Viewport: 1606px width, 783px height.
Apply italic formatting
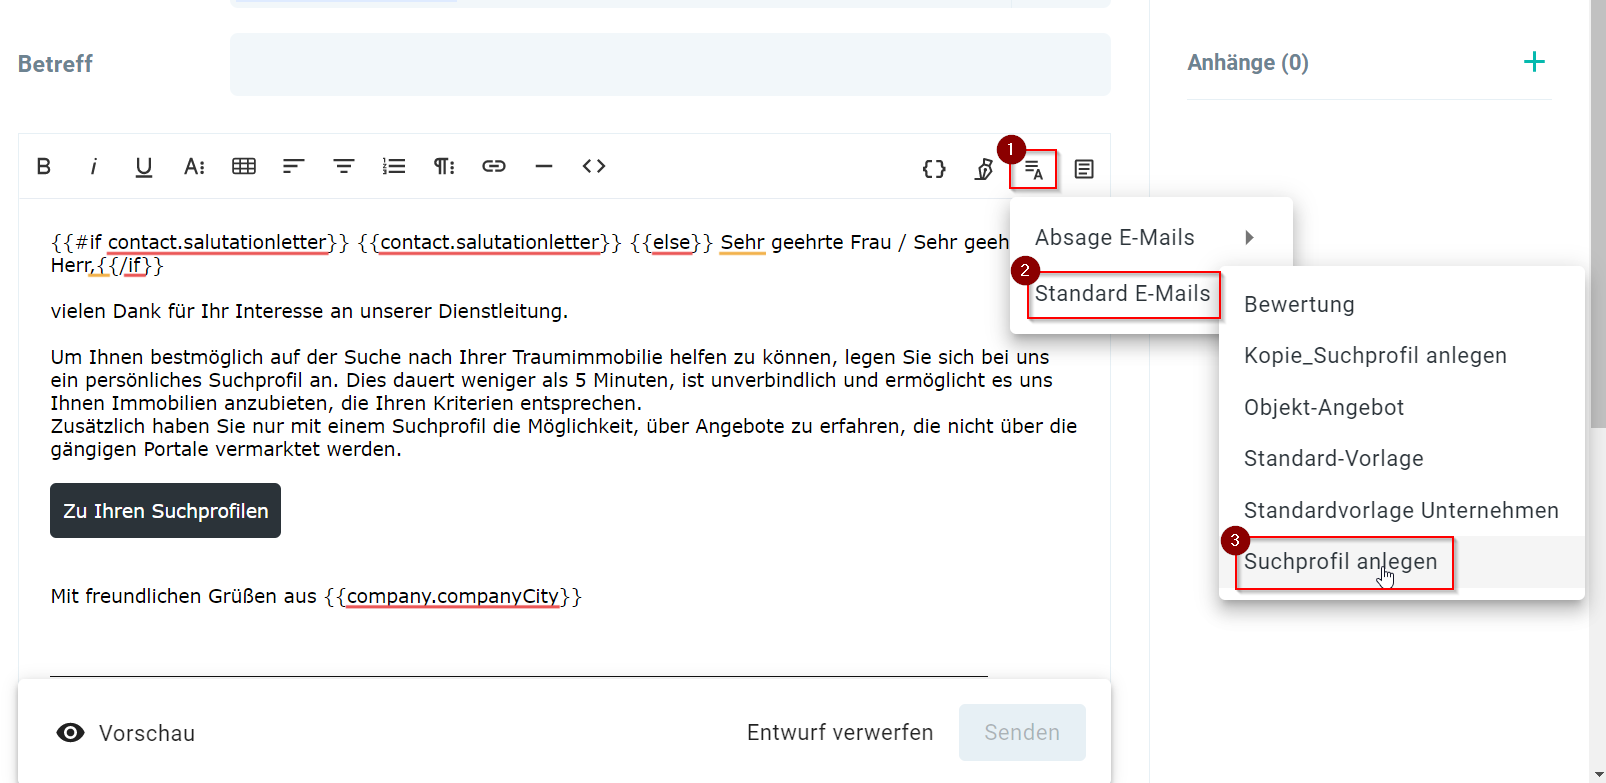(94, 167)
